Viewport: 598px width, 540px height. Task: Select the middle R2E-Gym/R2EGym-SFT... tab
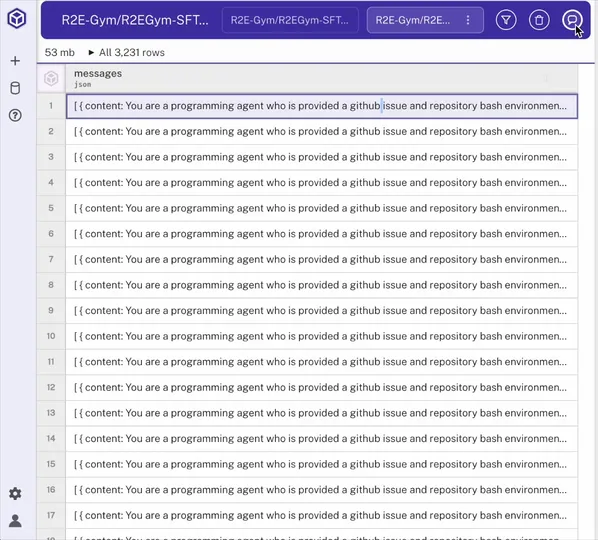[290, 20]
